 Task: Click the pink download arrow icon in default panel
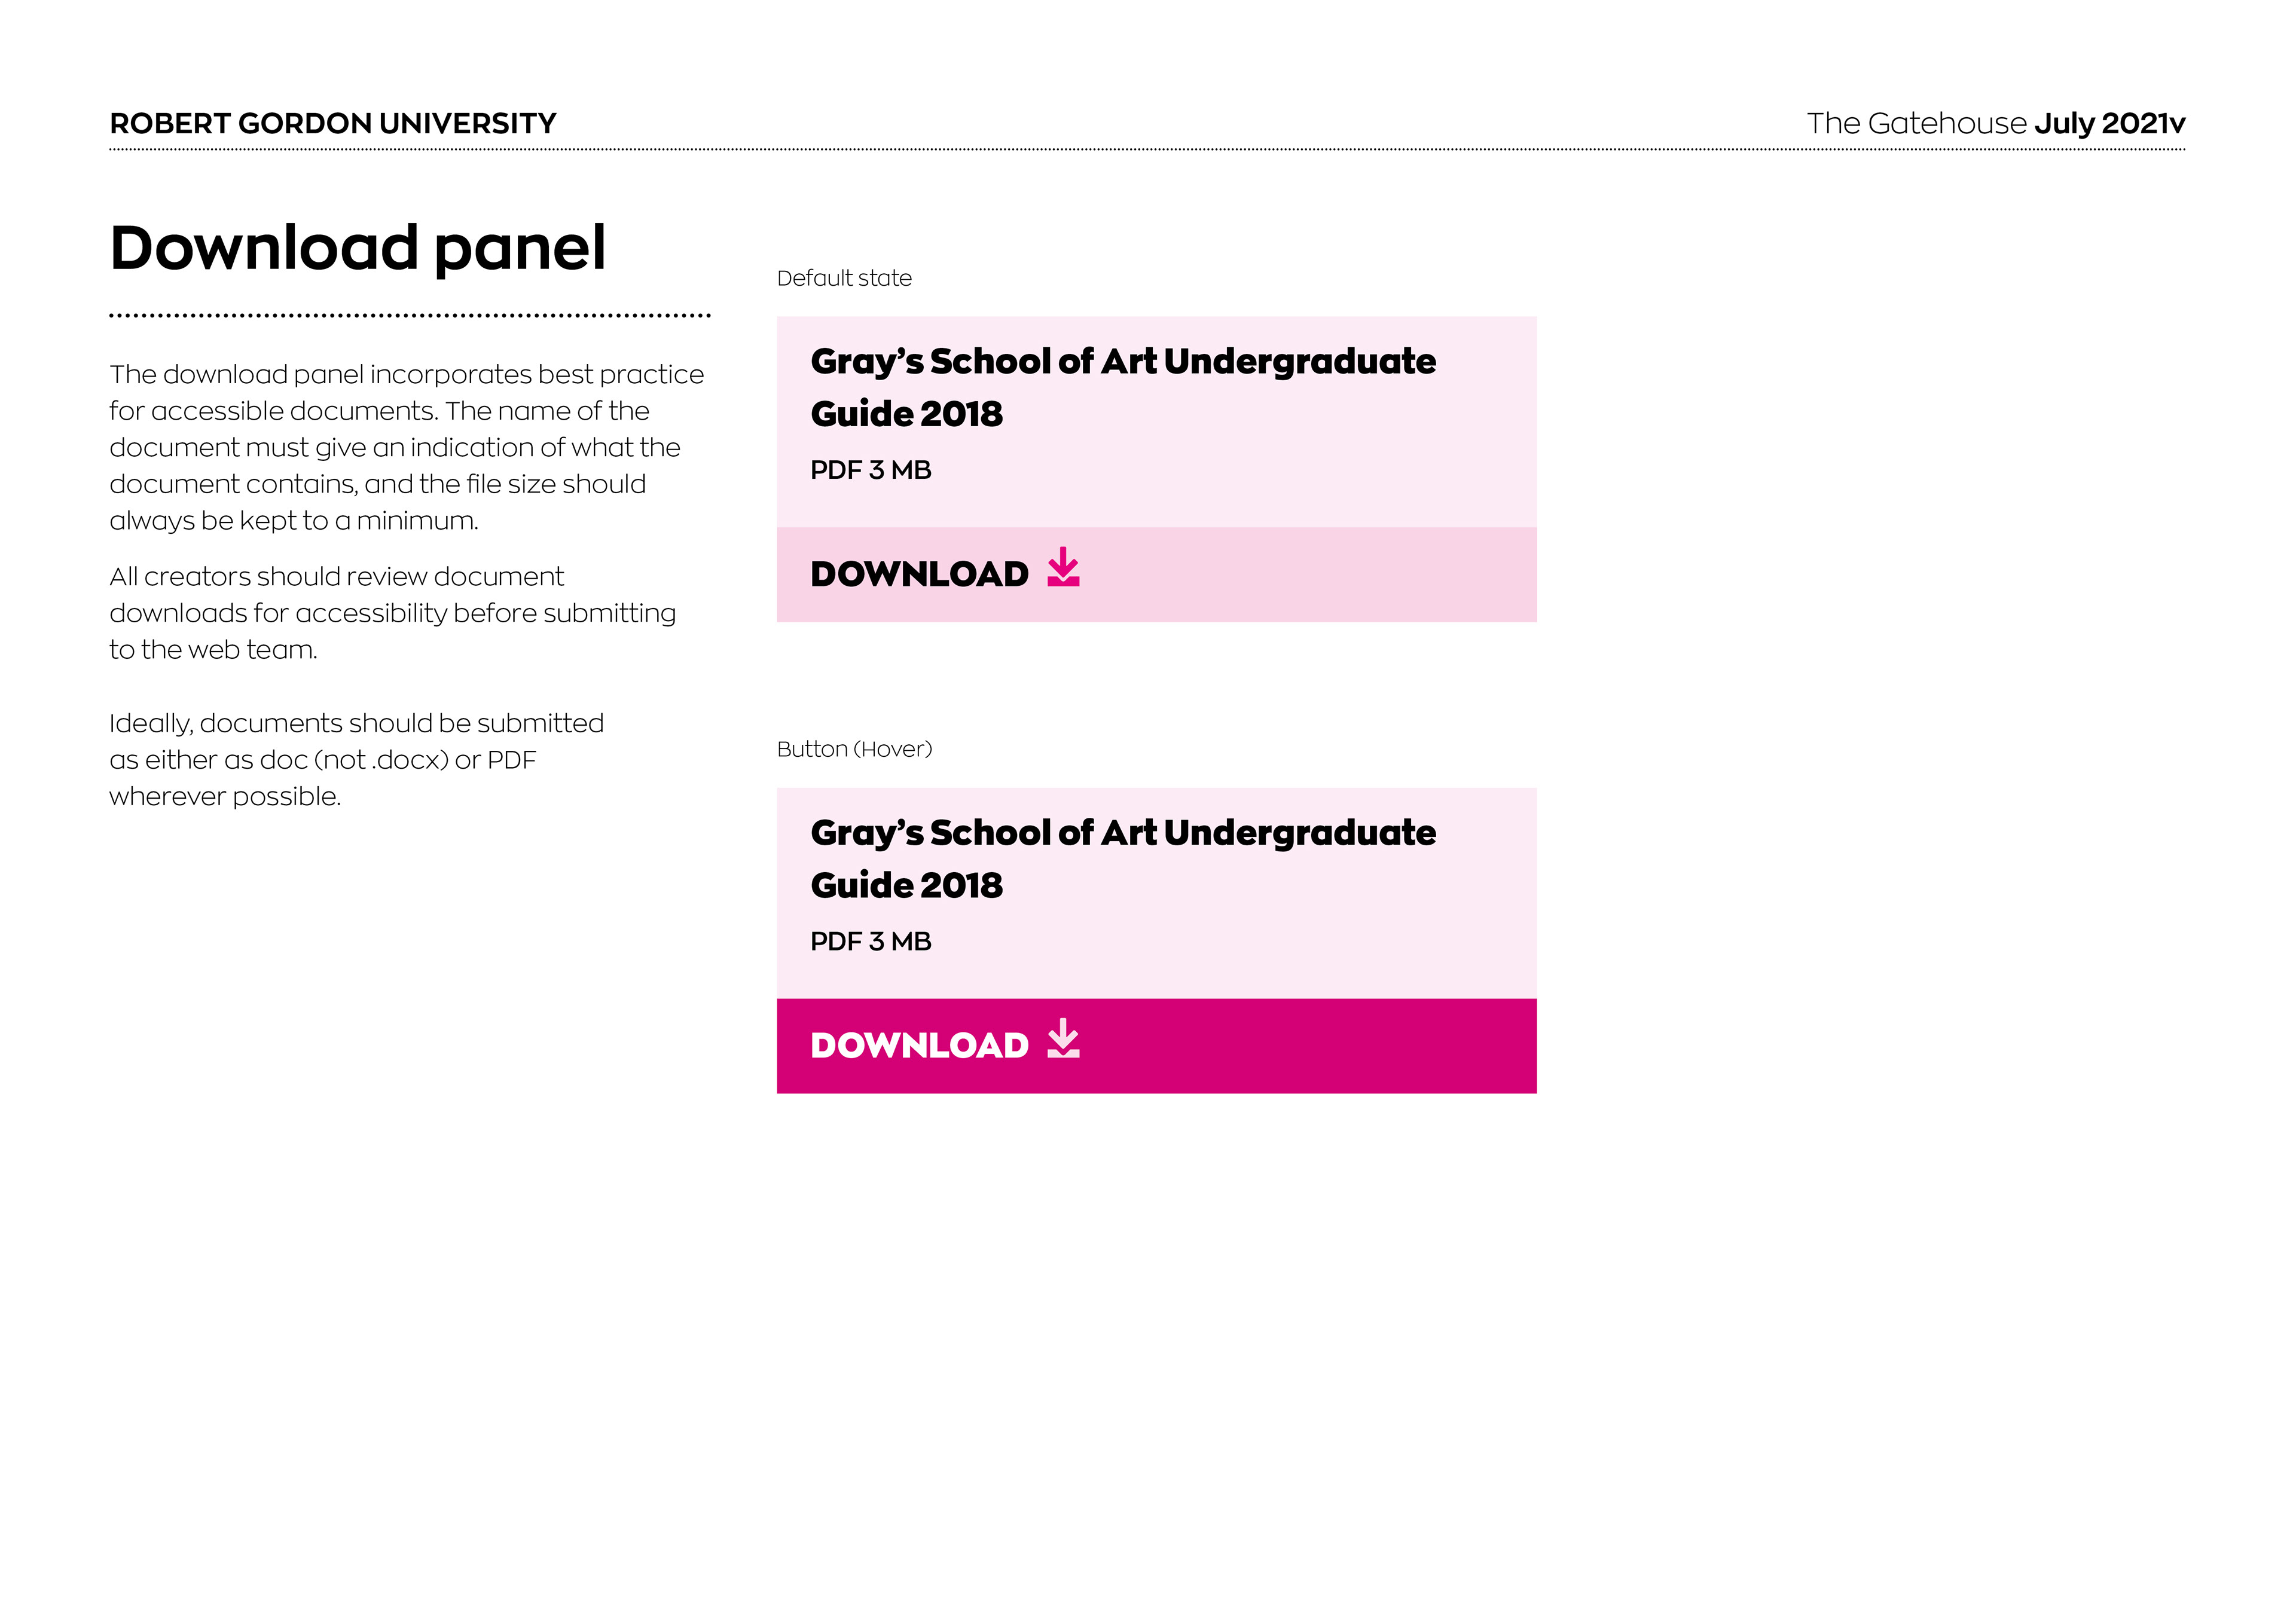point(1063,568)
